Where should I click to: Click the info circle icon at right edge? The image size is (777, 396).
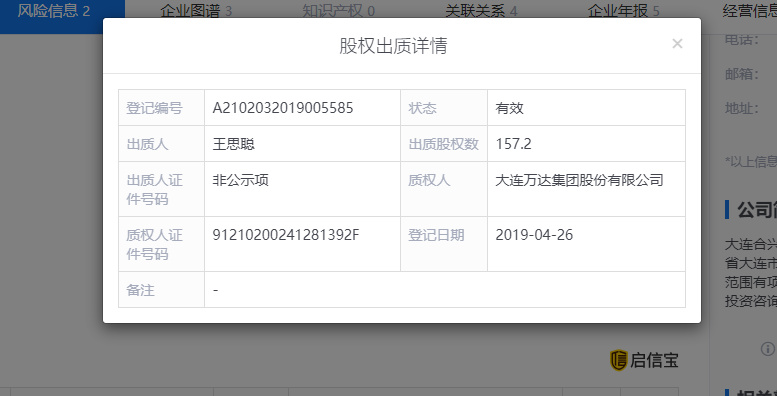click(x=767, y=349)
